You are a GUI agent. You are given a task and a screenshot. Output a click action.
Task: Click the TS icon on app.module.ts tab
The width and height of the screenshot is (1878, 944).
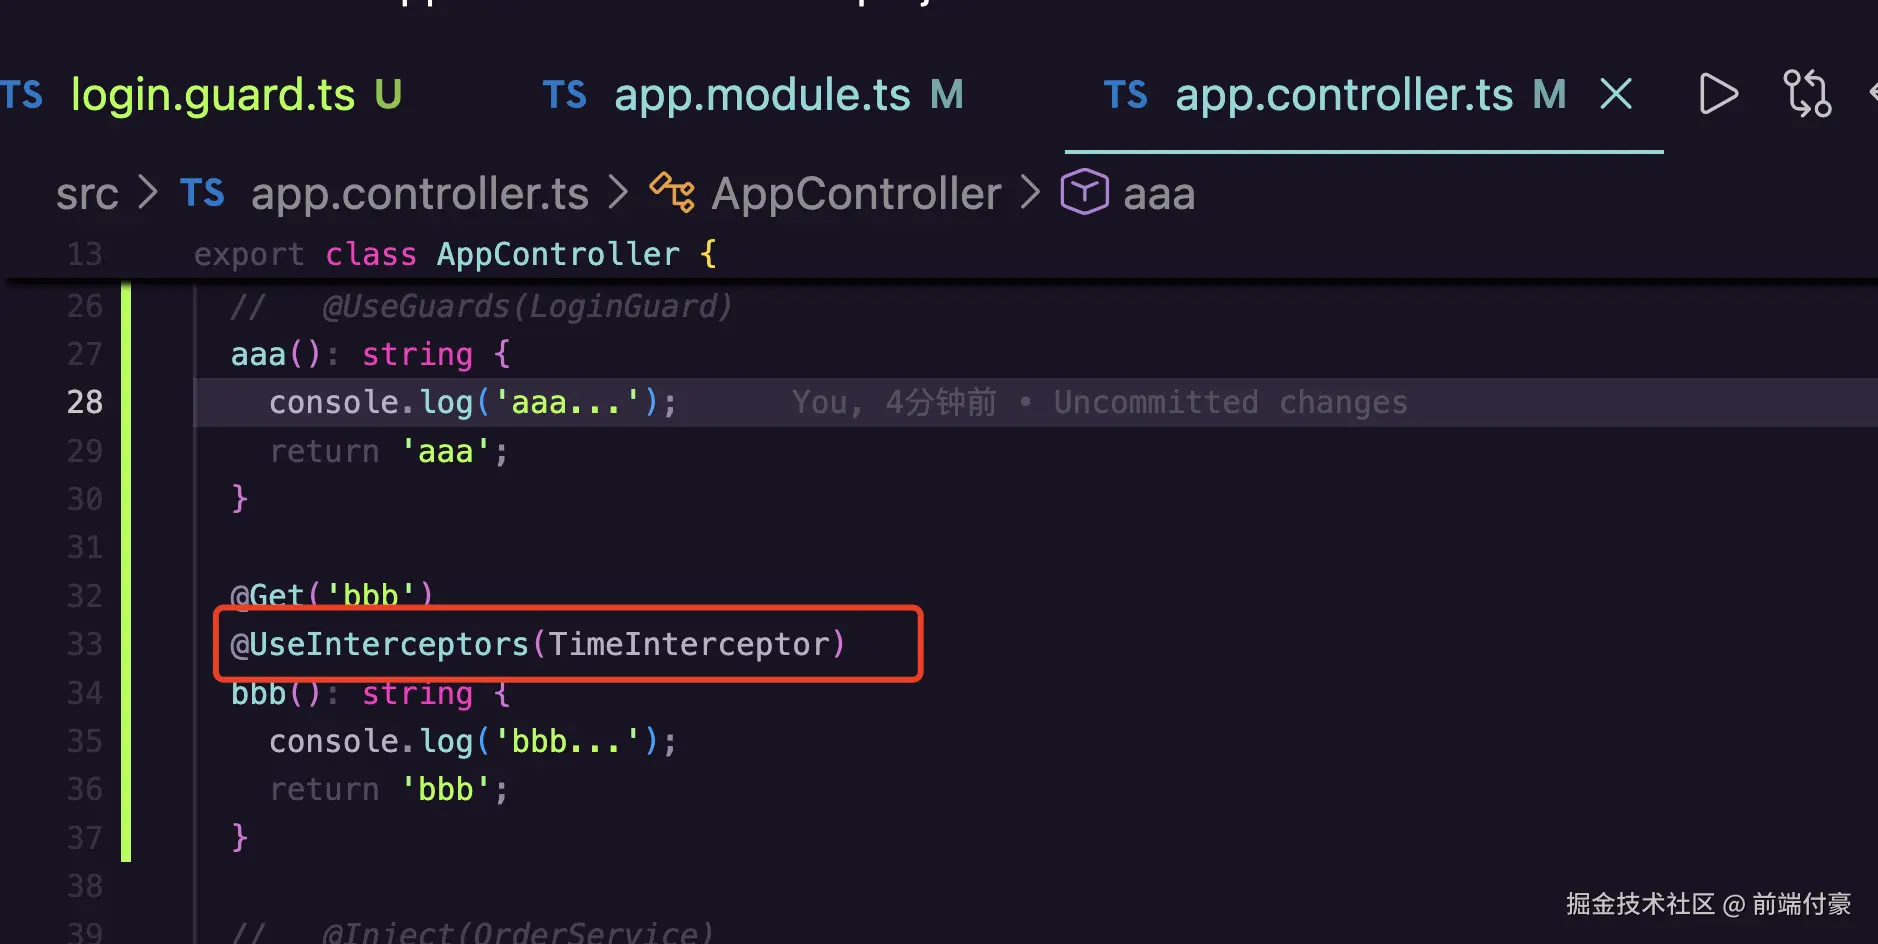pos(564,95)
